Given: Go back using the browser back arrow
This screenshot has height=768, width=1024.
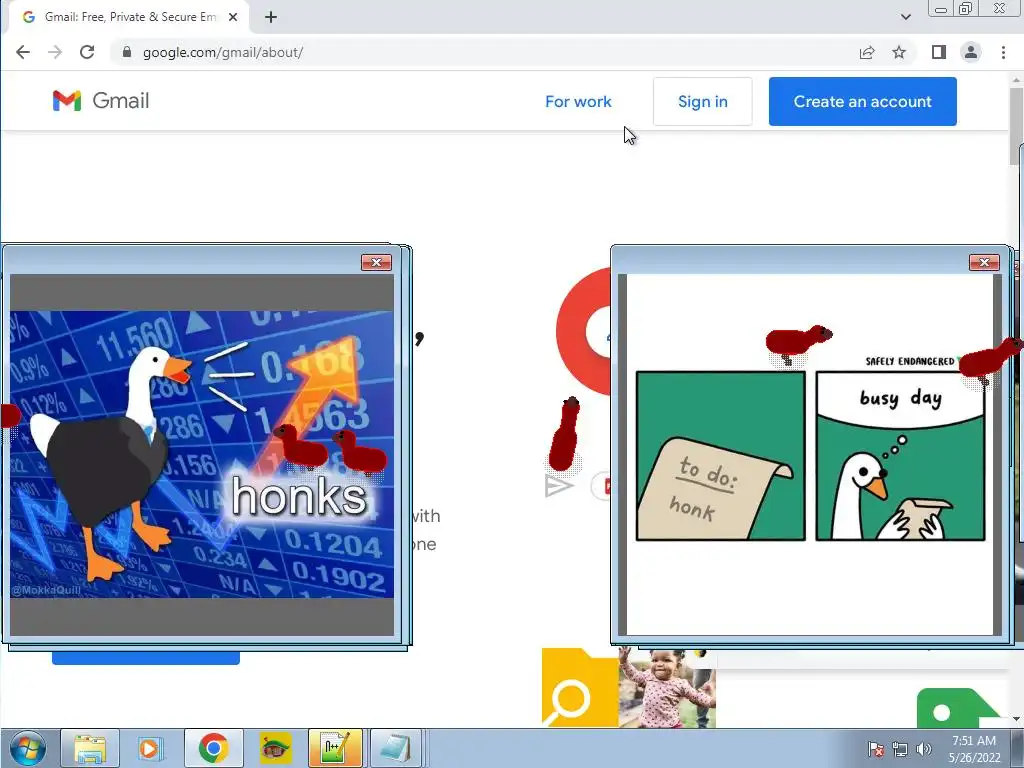Looking at the screenshot, I should [23, 52].
